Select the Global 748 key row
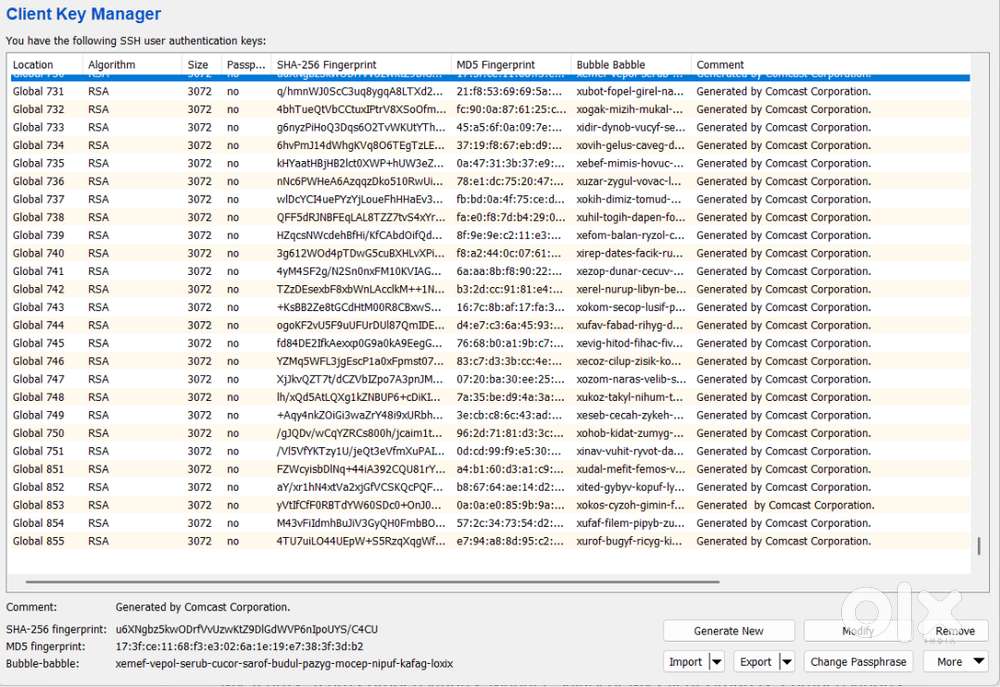Screen dimensions: 1000x687 pos(489,397)
